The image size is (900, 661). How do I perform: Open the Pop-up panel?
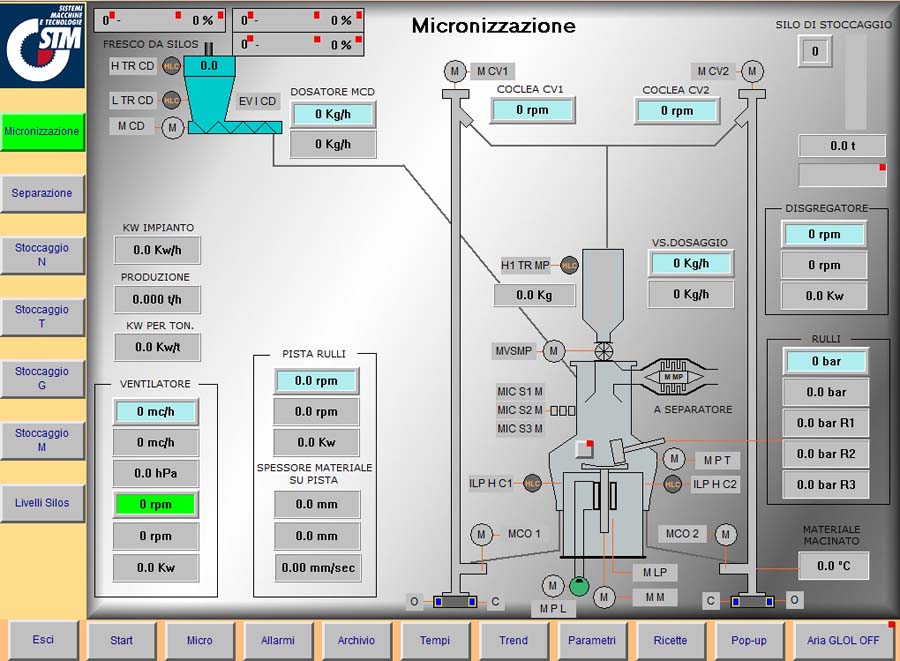(750, 640)
